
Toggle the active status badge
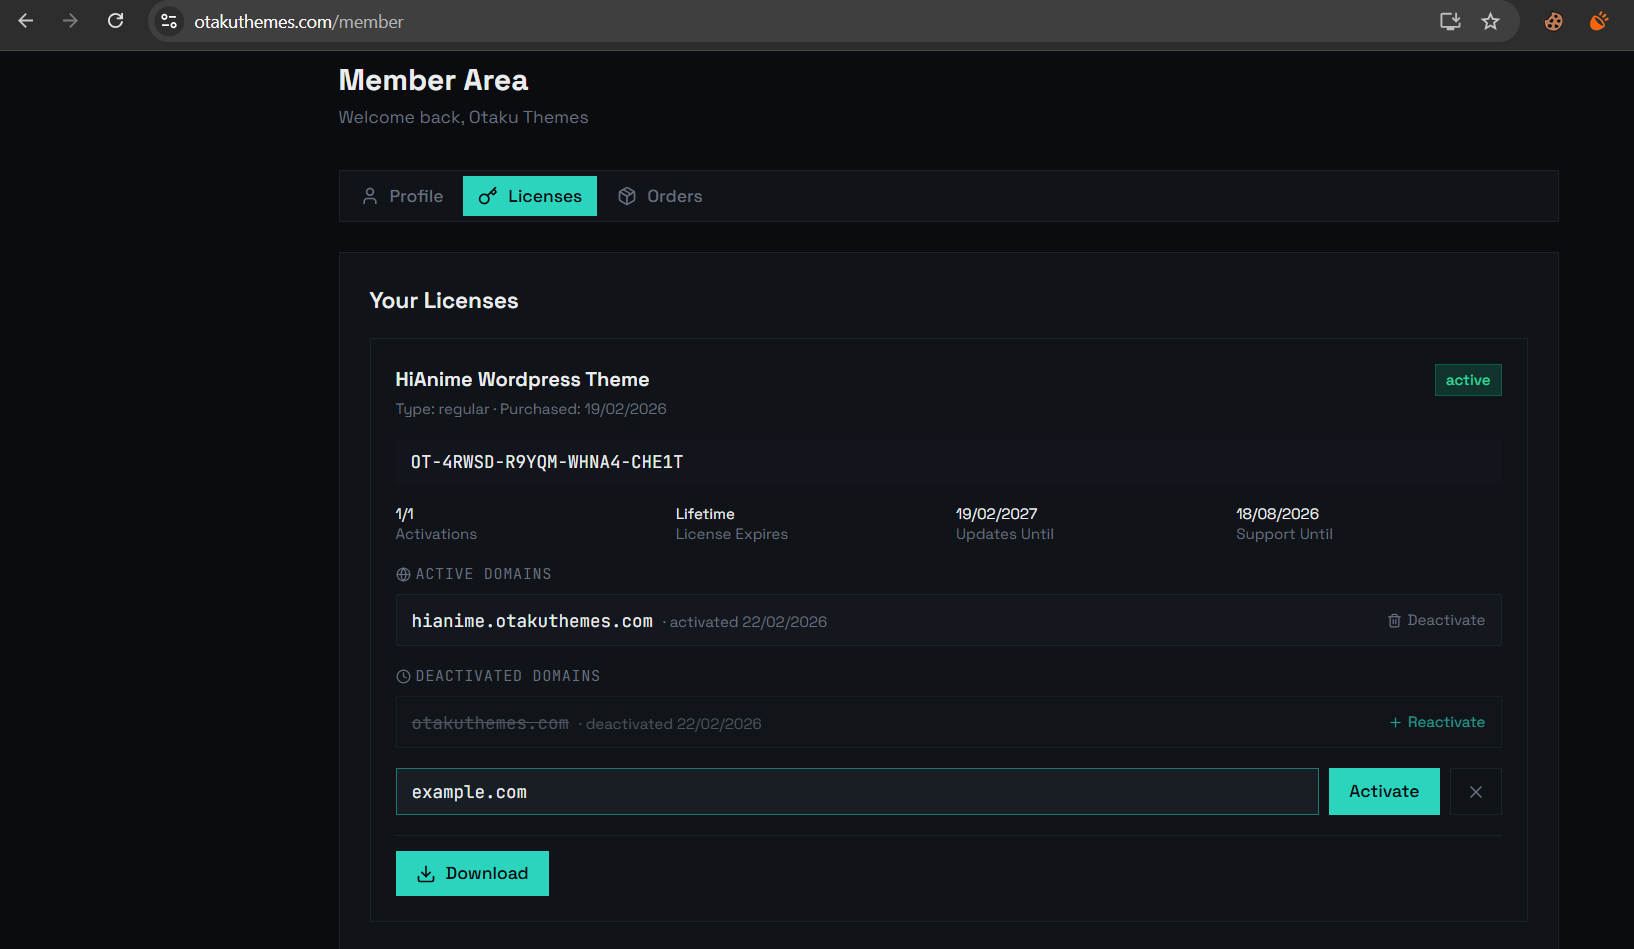click(x=1468, y=380)
